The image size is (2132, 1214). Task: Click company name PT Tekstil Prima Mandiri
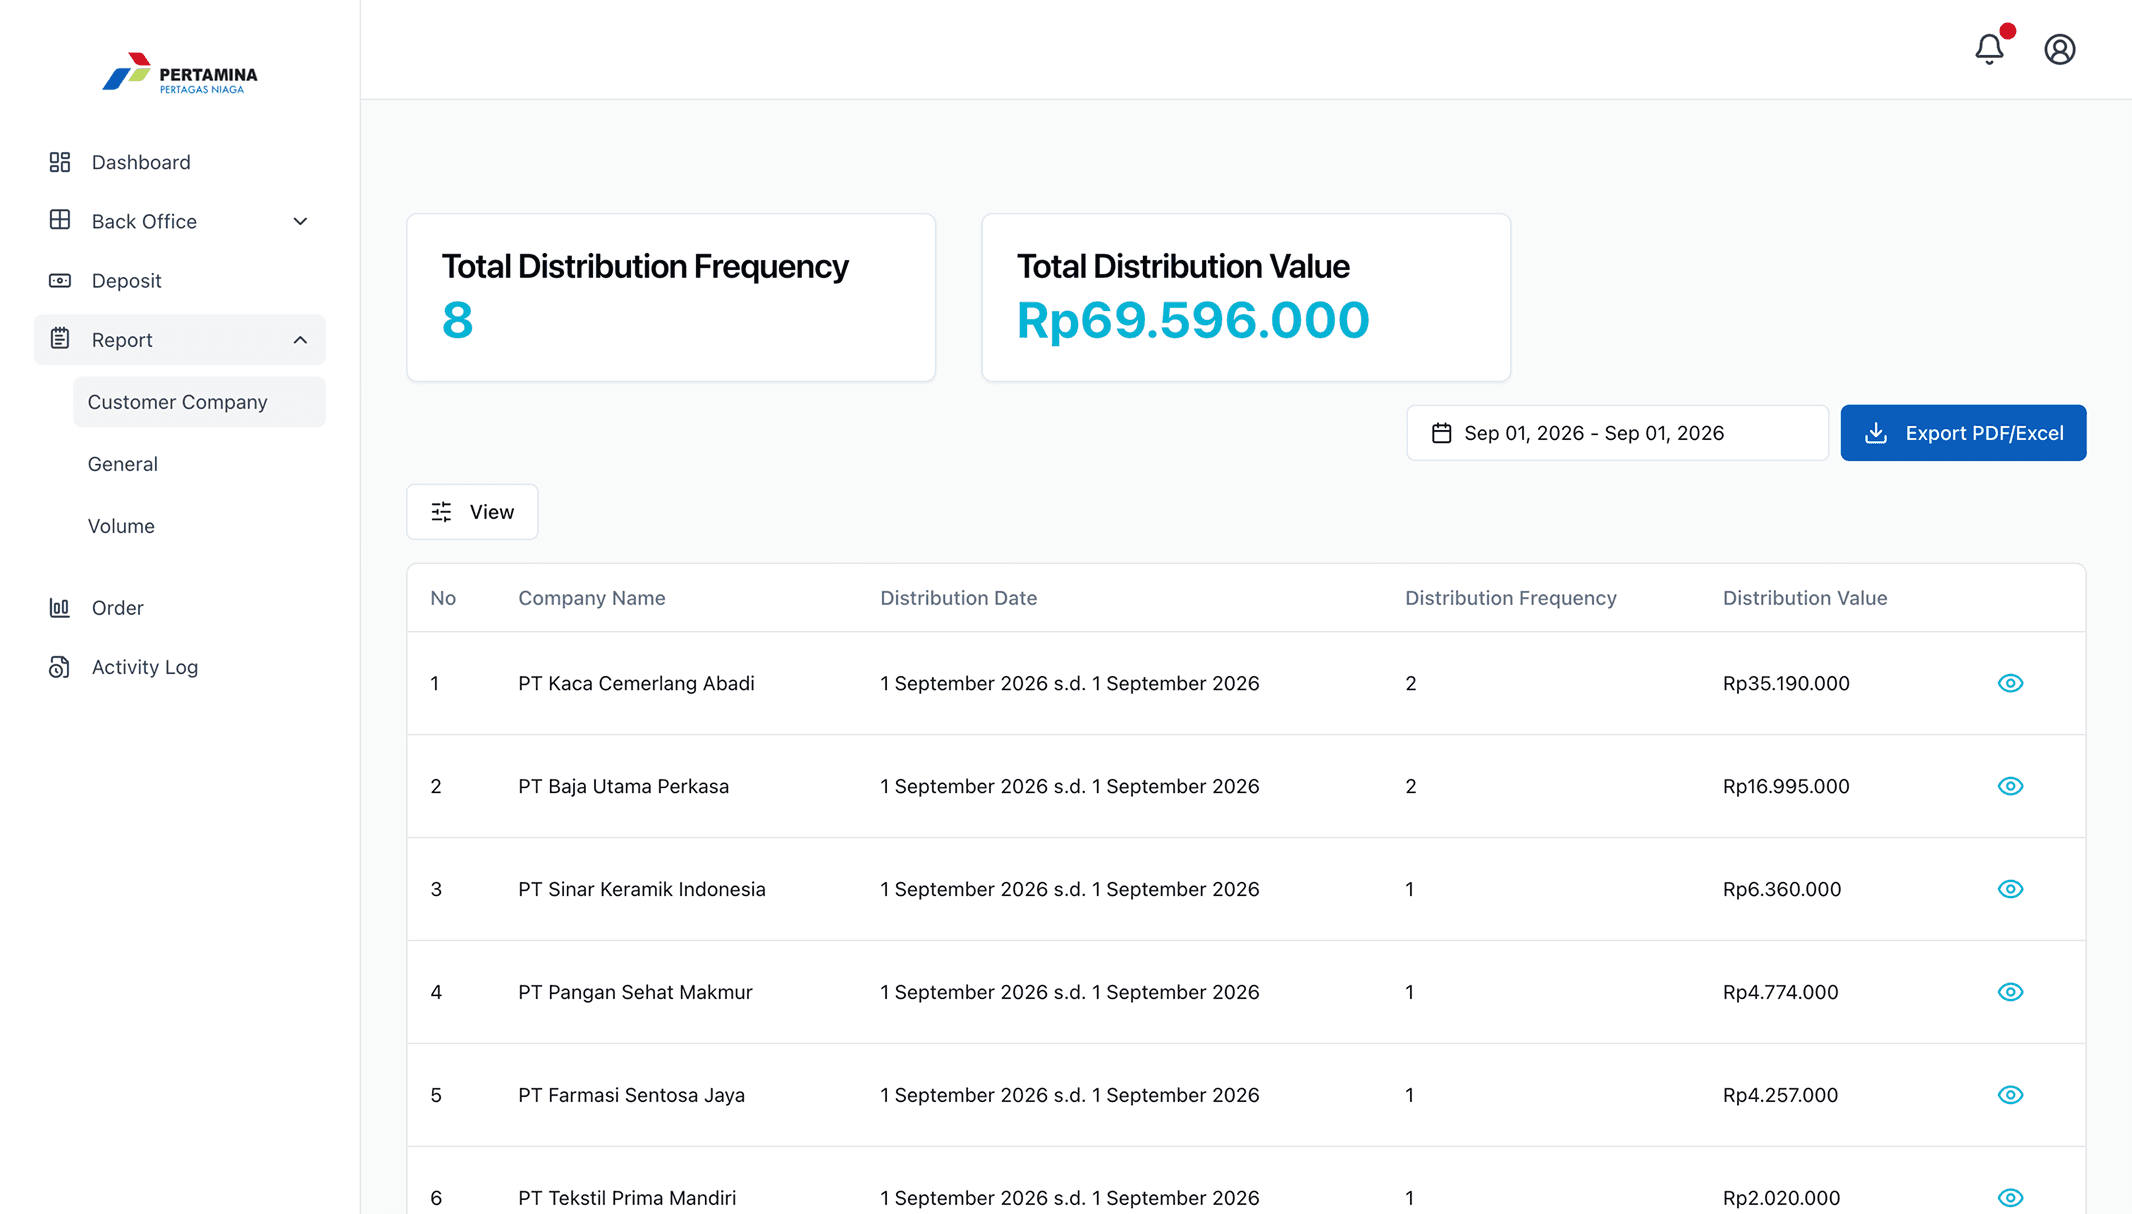(627, 1197)
